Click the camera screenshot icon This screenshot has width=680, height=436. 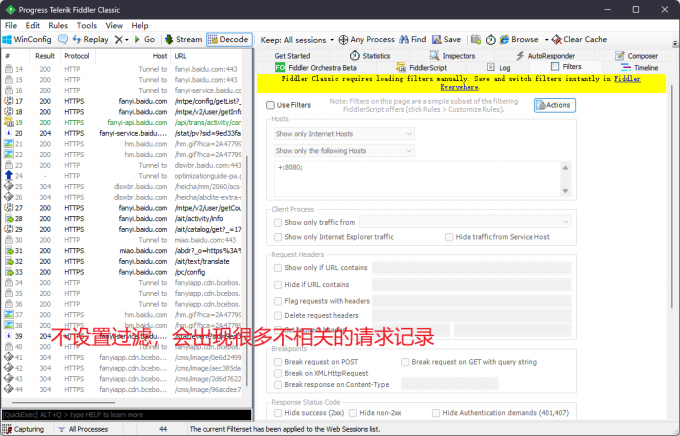pyautogui.click(x=476, y=39)
